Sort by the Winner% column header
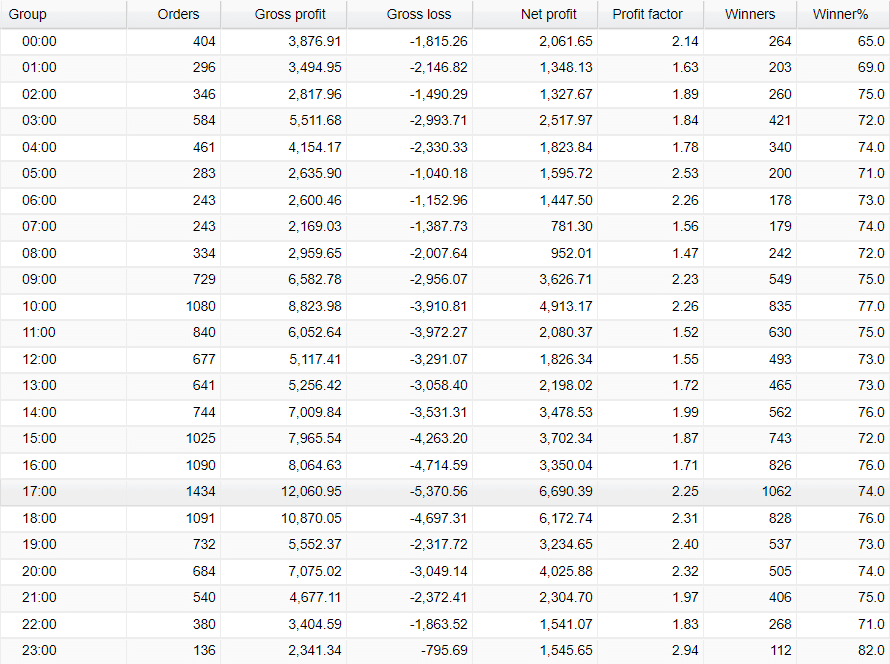 [x=840, y=14]
